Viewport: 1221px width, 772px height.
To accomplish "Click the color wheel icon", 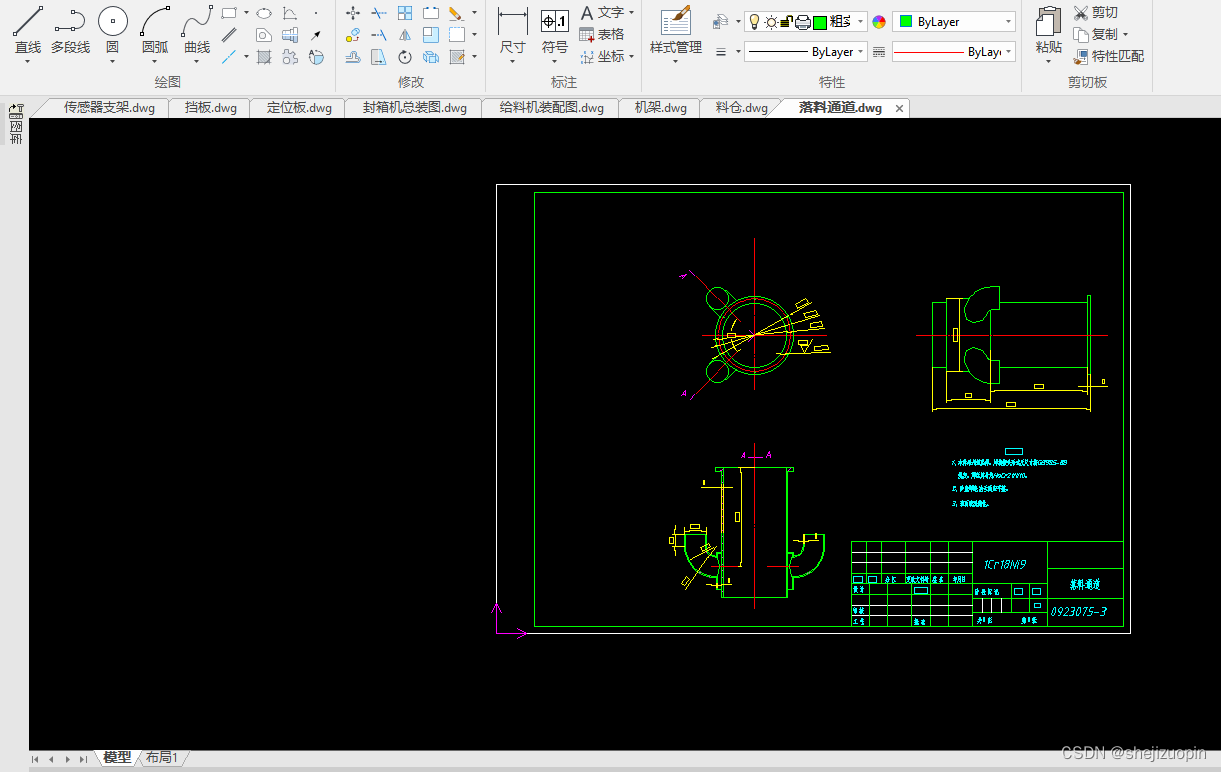I will click(x=879, y=22).
